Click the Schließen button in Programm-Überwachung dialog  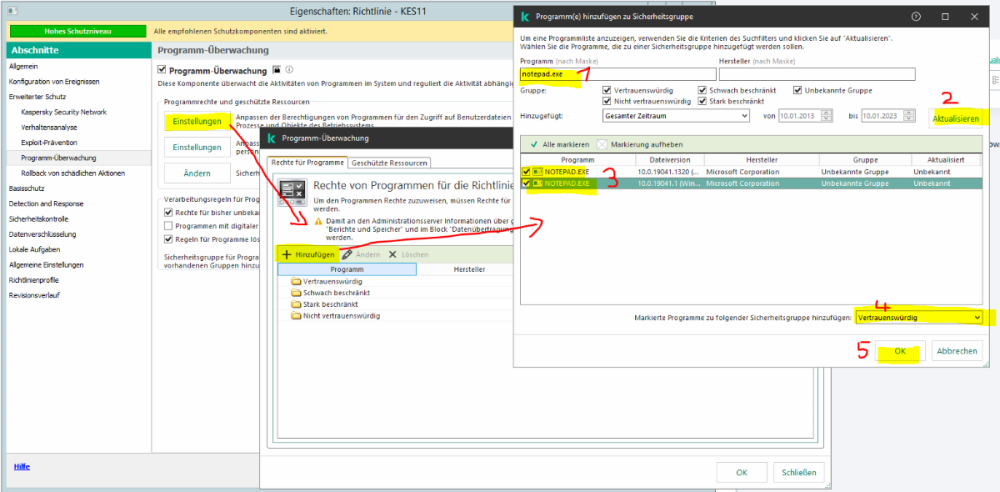pyautogui.click(x=799, y=473)
